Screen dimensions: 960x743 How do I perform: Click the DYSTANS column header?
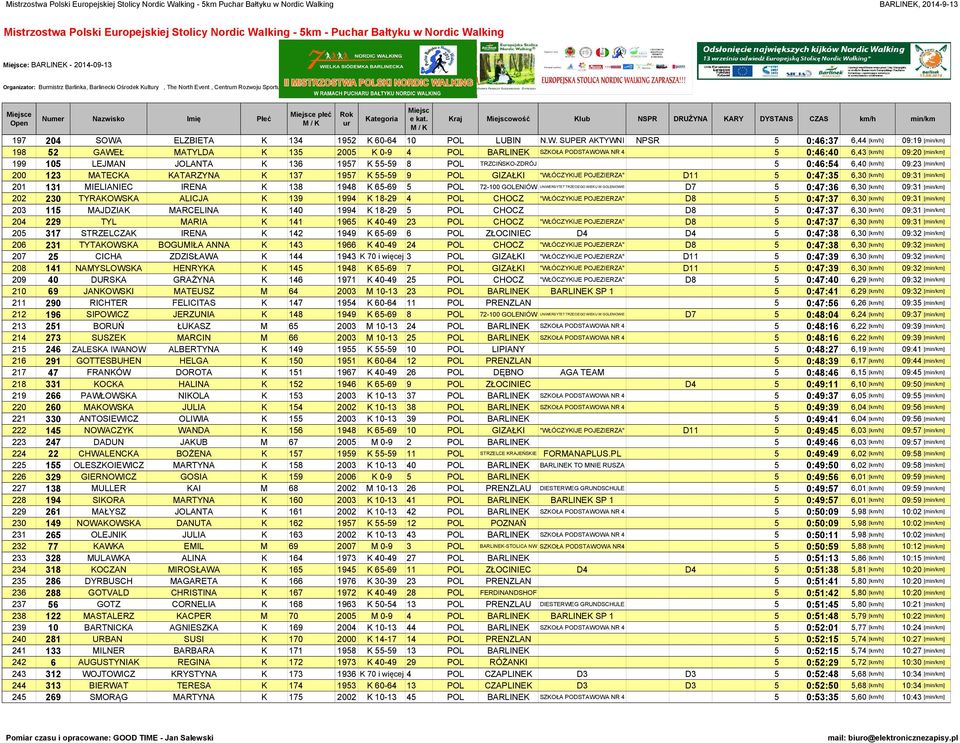776,119
